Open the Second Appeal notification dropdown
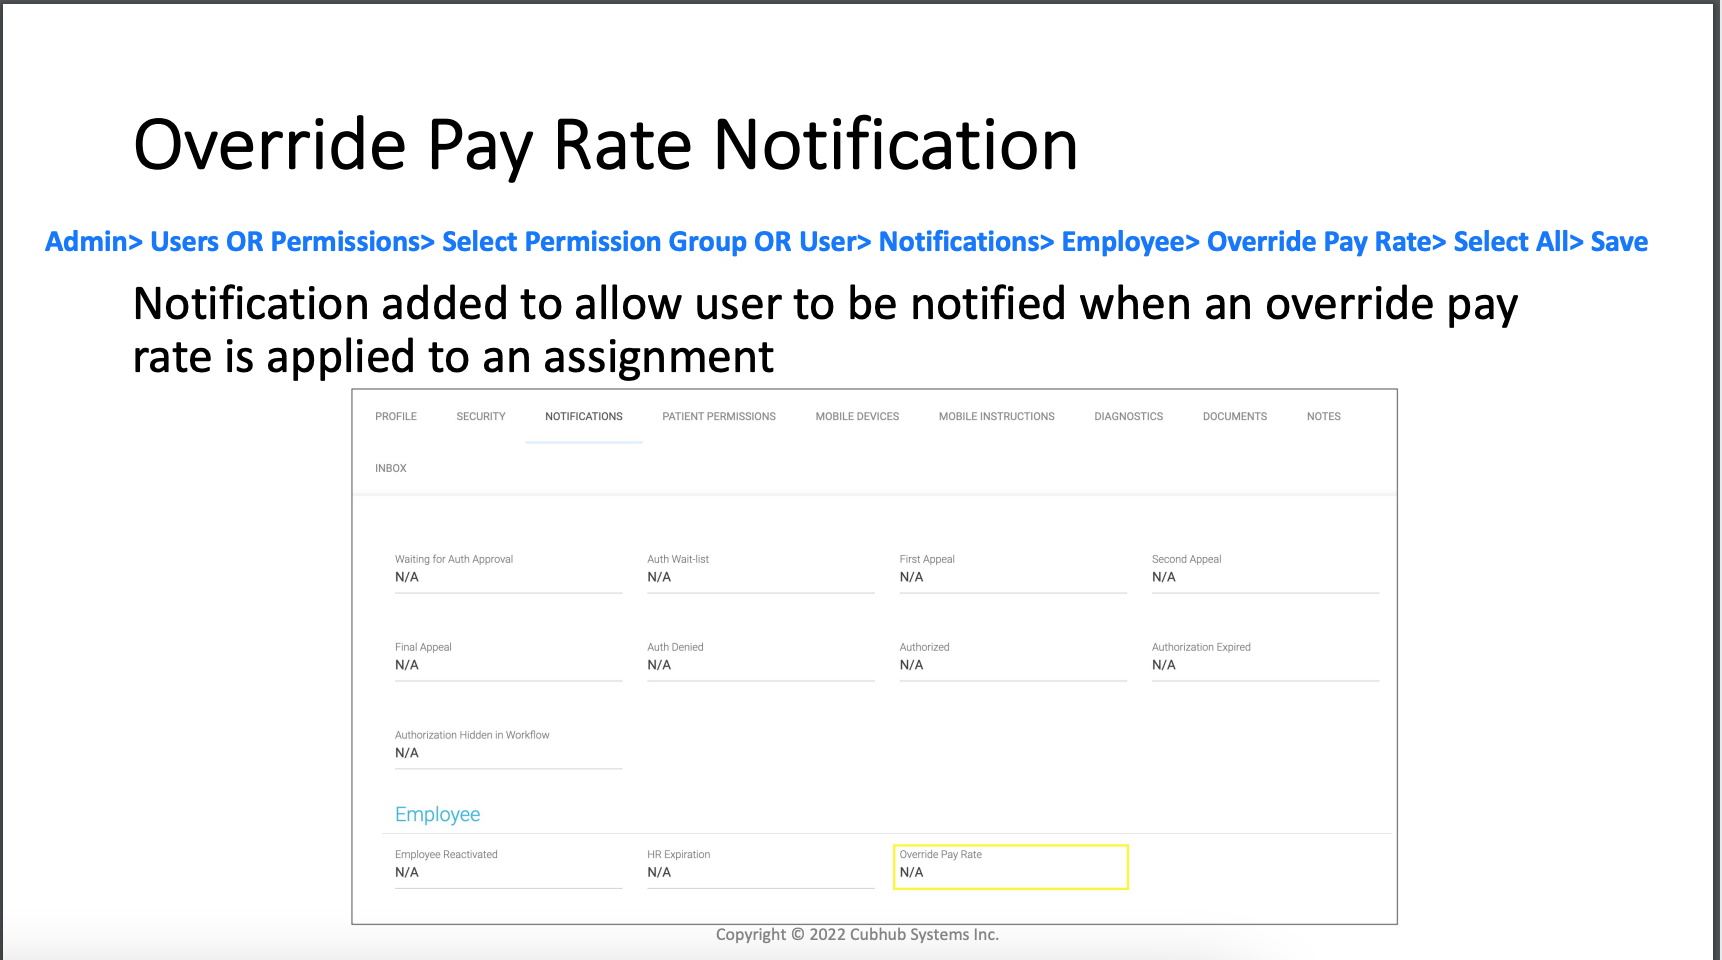Screen dimensions: 1722x960 1265,573
